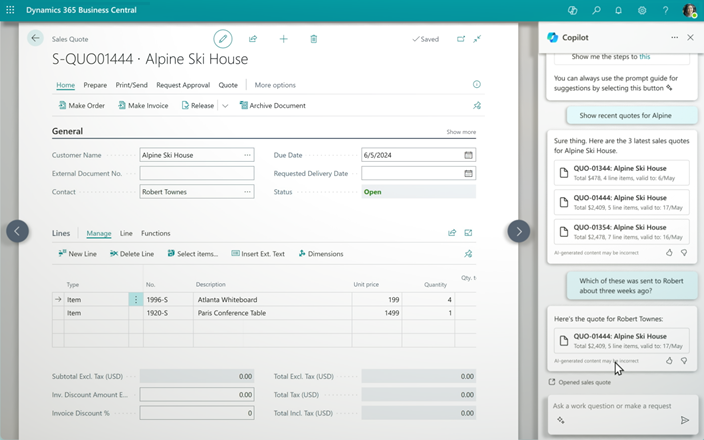
Task: Select the Home tab
Action: (66, 85)
